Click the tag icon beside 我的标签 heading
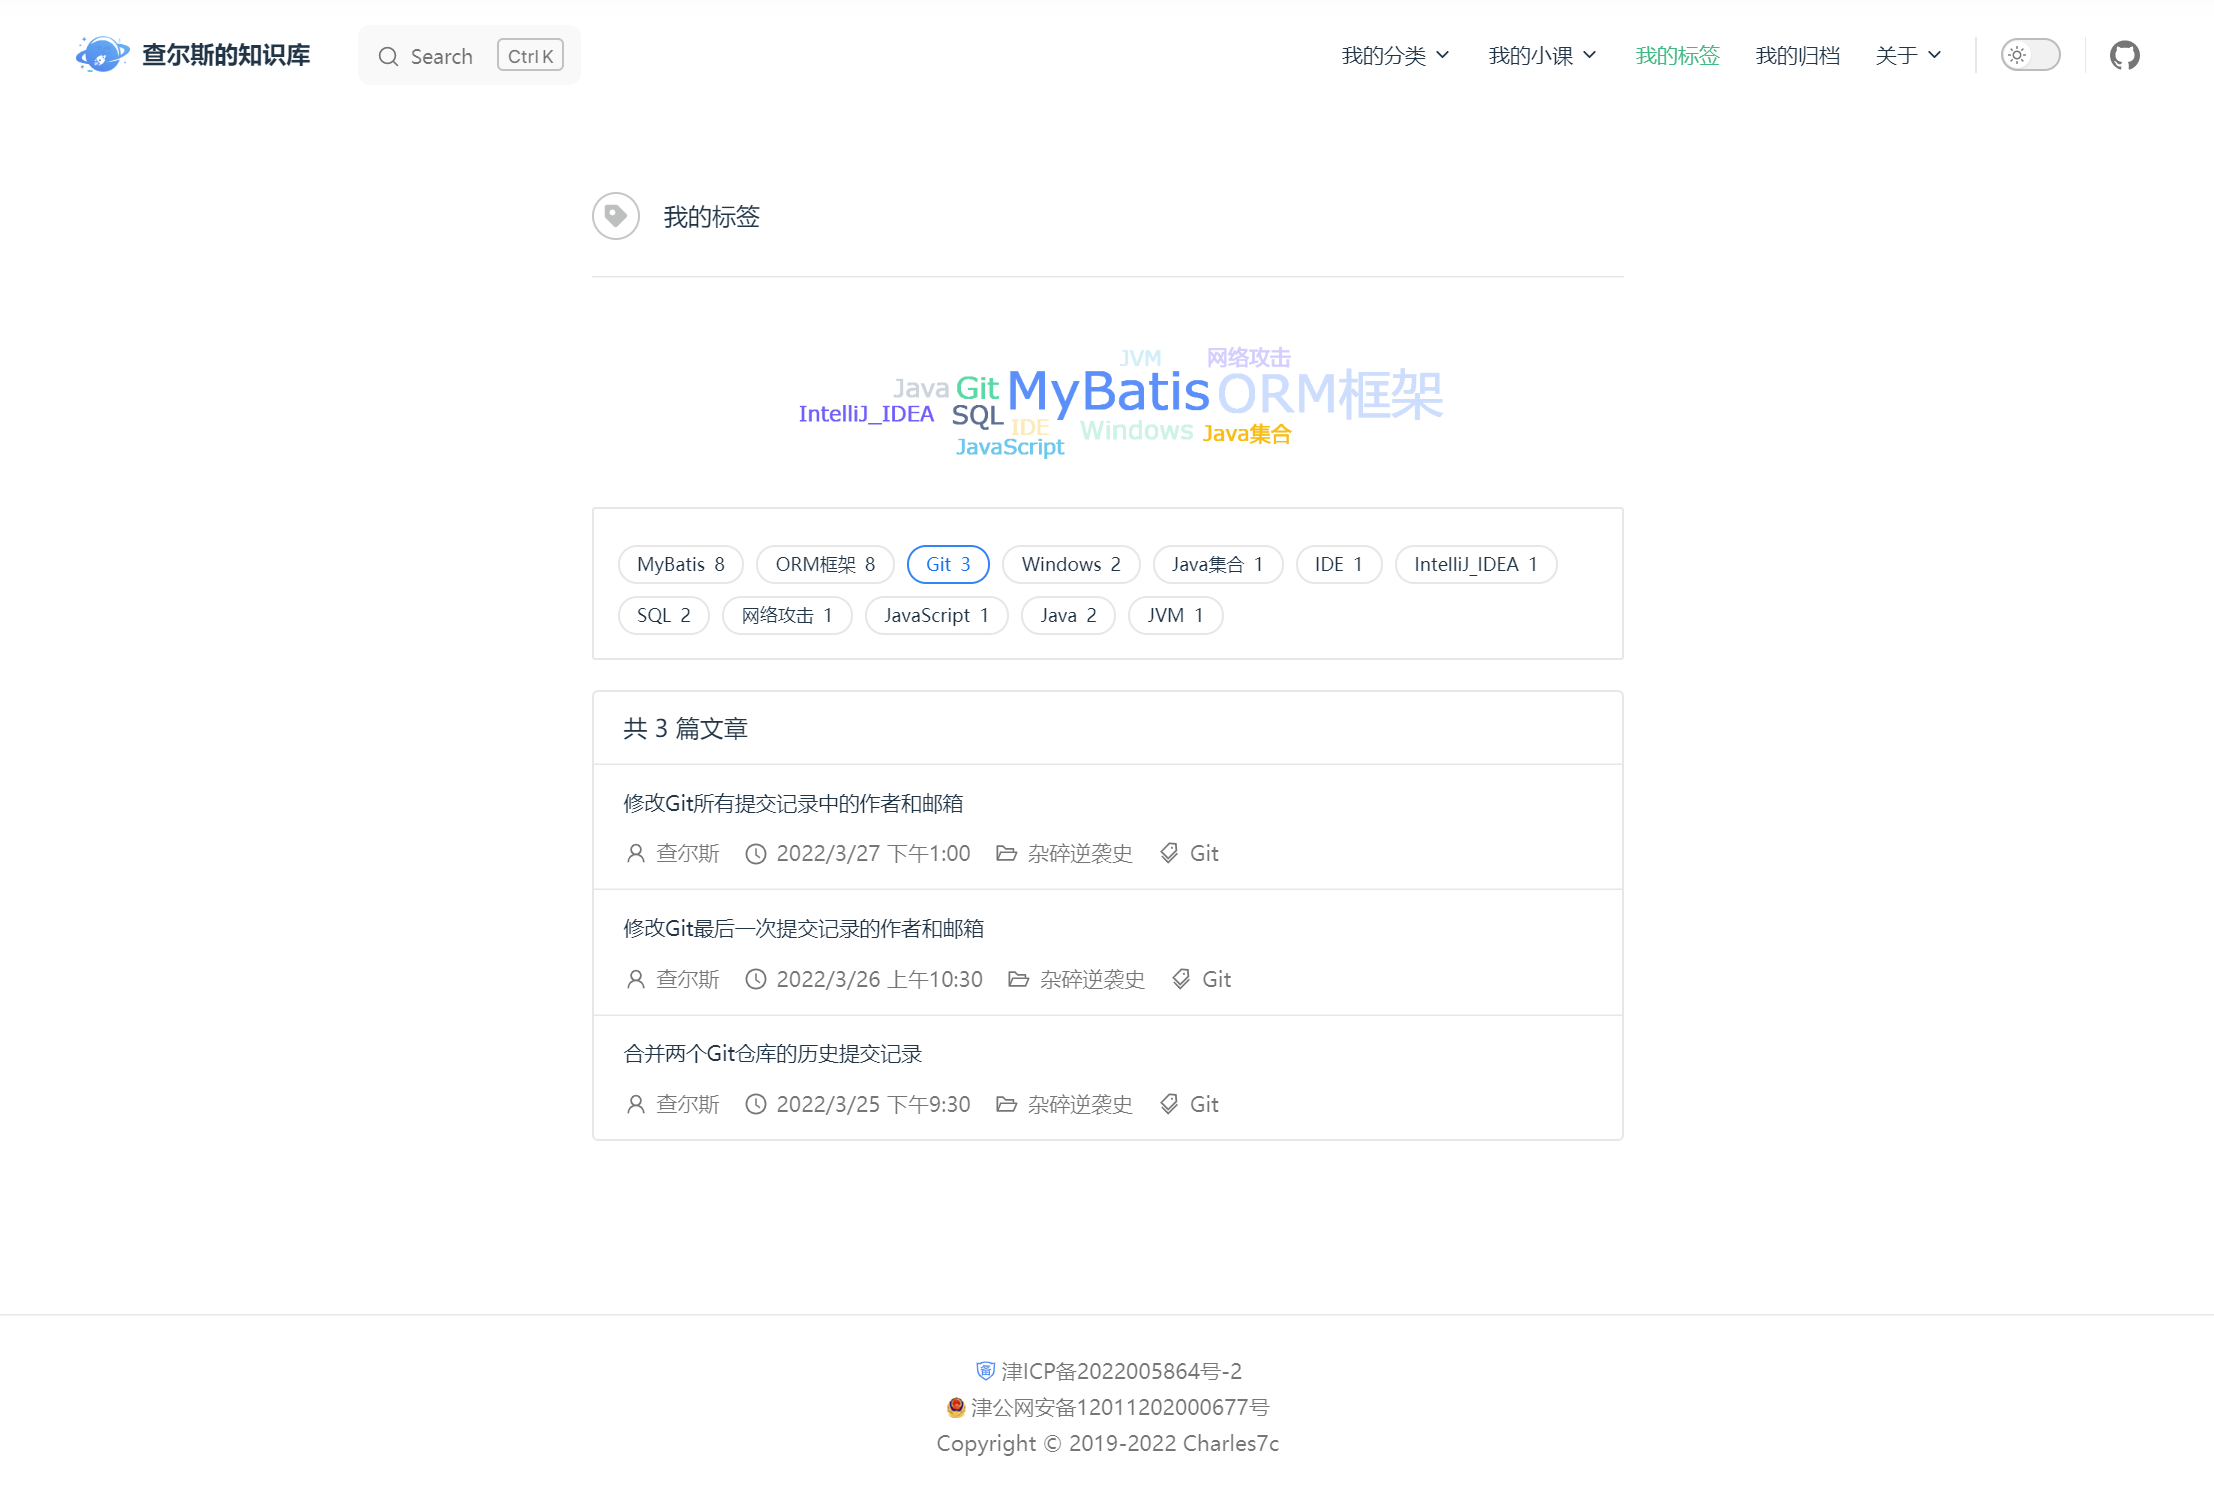The width and height of the screenshot is (2214, 1496). pyautogui.click(x=616, y=216)
